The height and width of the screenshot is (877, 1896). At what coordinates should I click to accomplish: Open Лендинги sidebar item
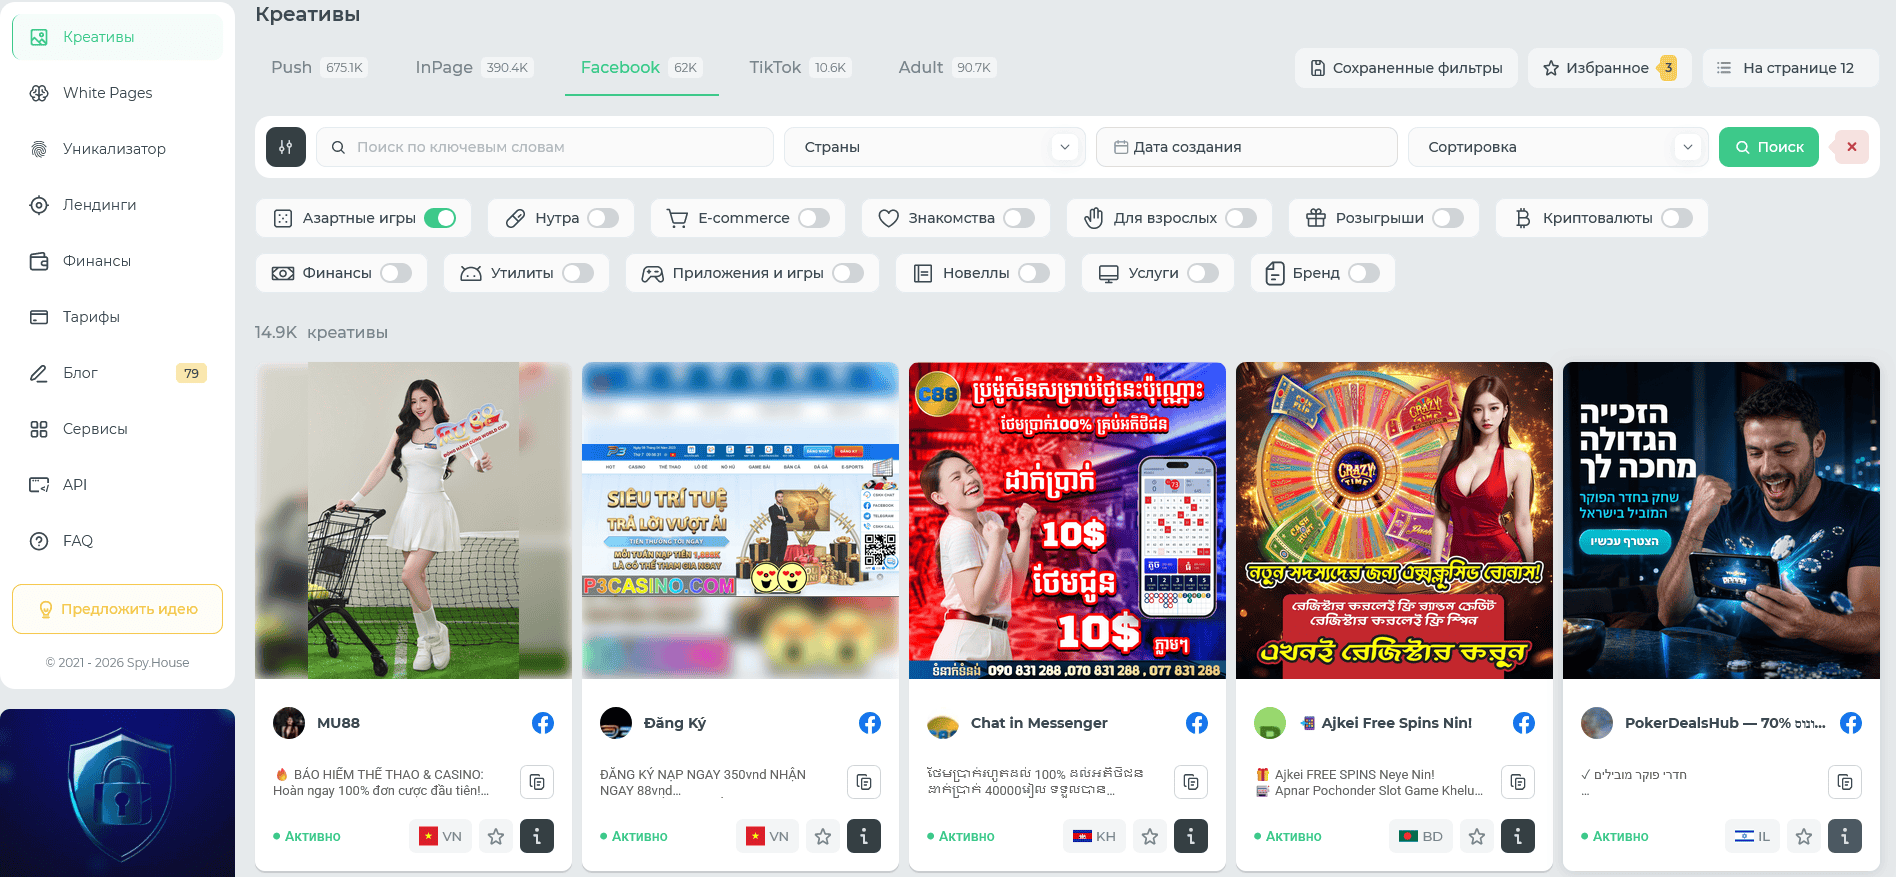(x=118, y=205)
